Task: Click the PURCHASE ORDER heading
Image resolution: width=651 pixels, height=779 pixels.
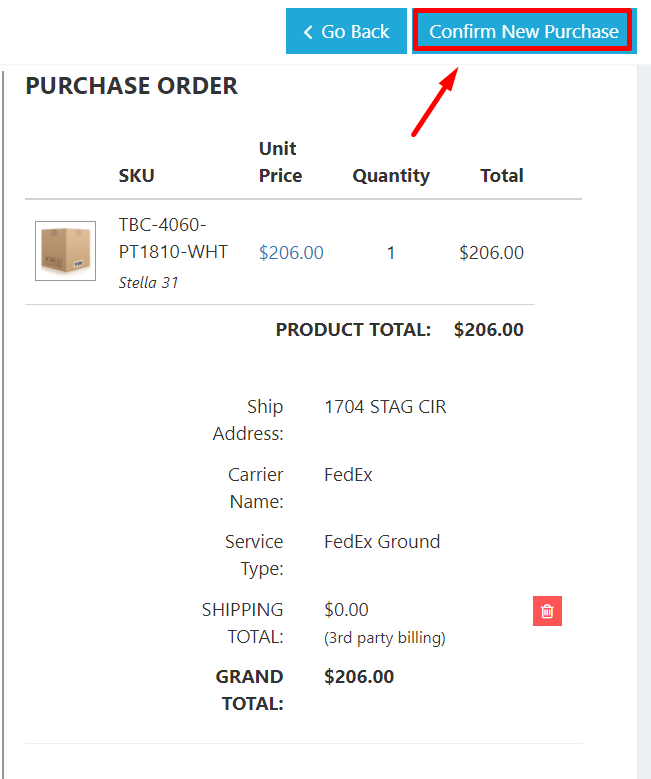Action: point(131,86)
